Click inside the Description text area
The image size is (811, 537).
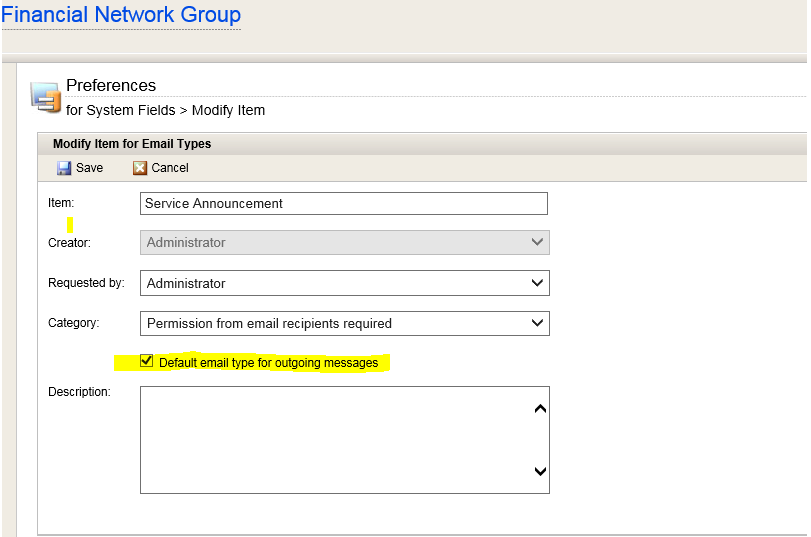click(x=335, y=440)
